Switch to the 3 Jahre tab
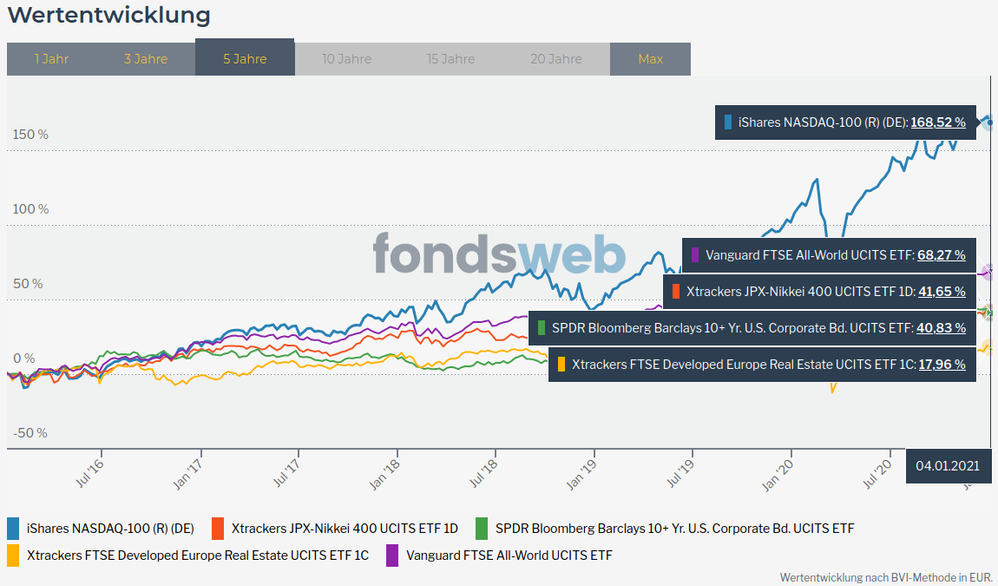 click(146, 59)
